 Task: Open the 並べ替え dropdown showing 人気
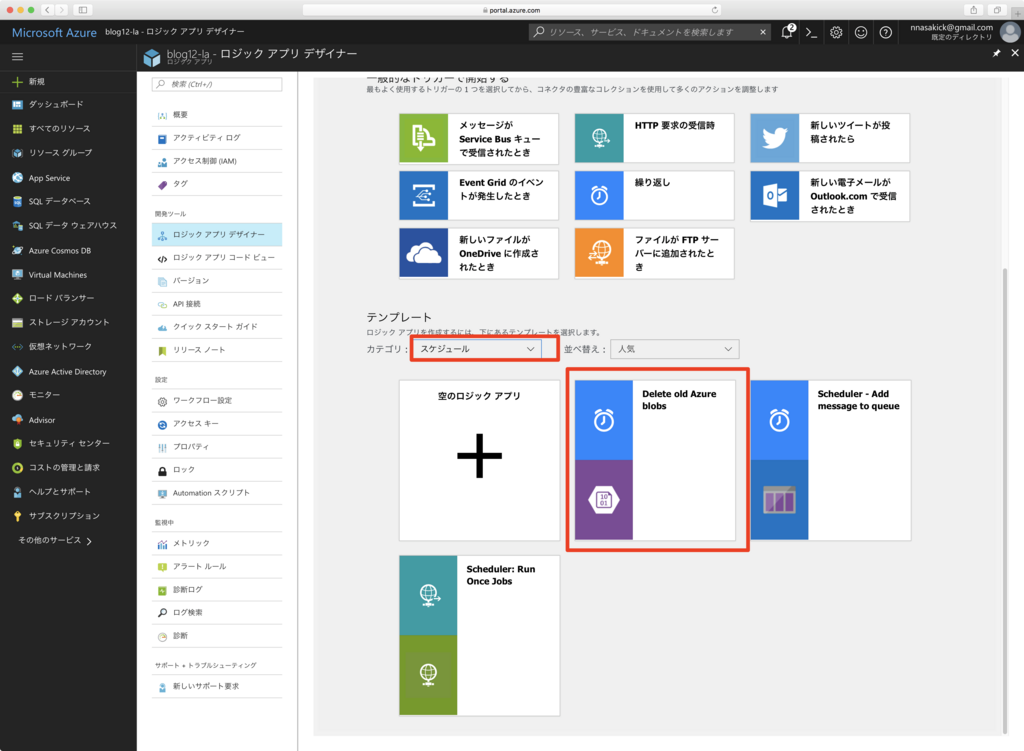[x=675, y=349]
